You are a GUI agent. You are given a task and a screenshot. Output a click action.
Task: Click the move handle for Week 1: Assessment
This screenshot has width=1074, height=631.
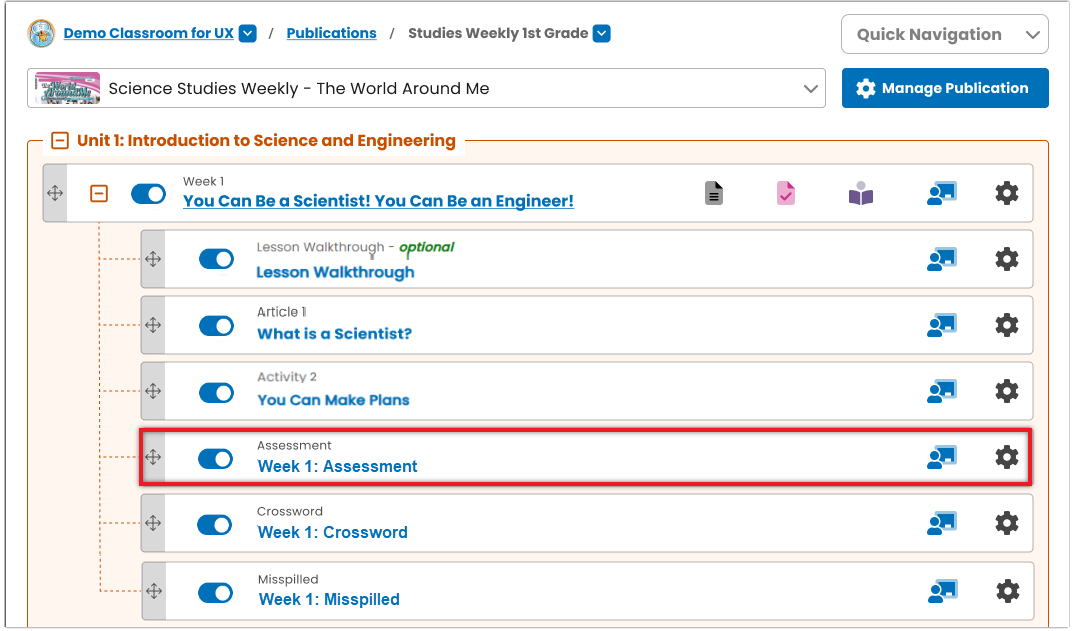coord(153,457)
